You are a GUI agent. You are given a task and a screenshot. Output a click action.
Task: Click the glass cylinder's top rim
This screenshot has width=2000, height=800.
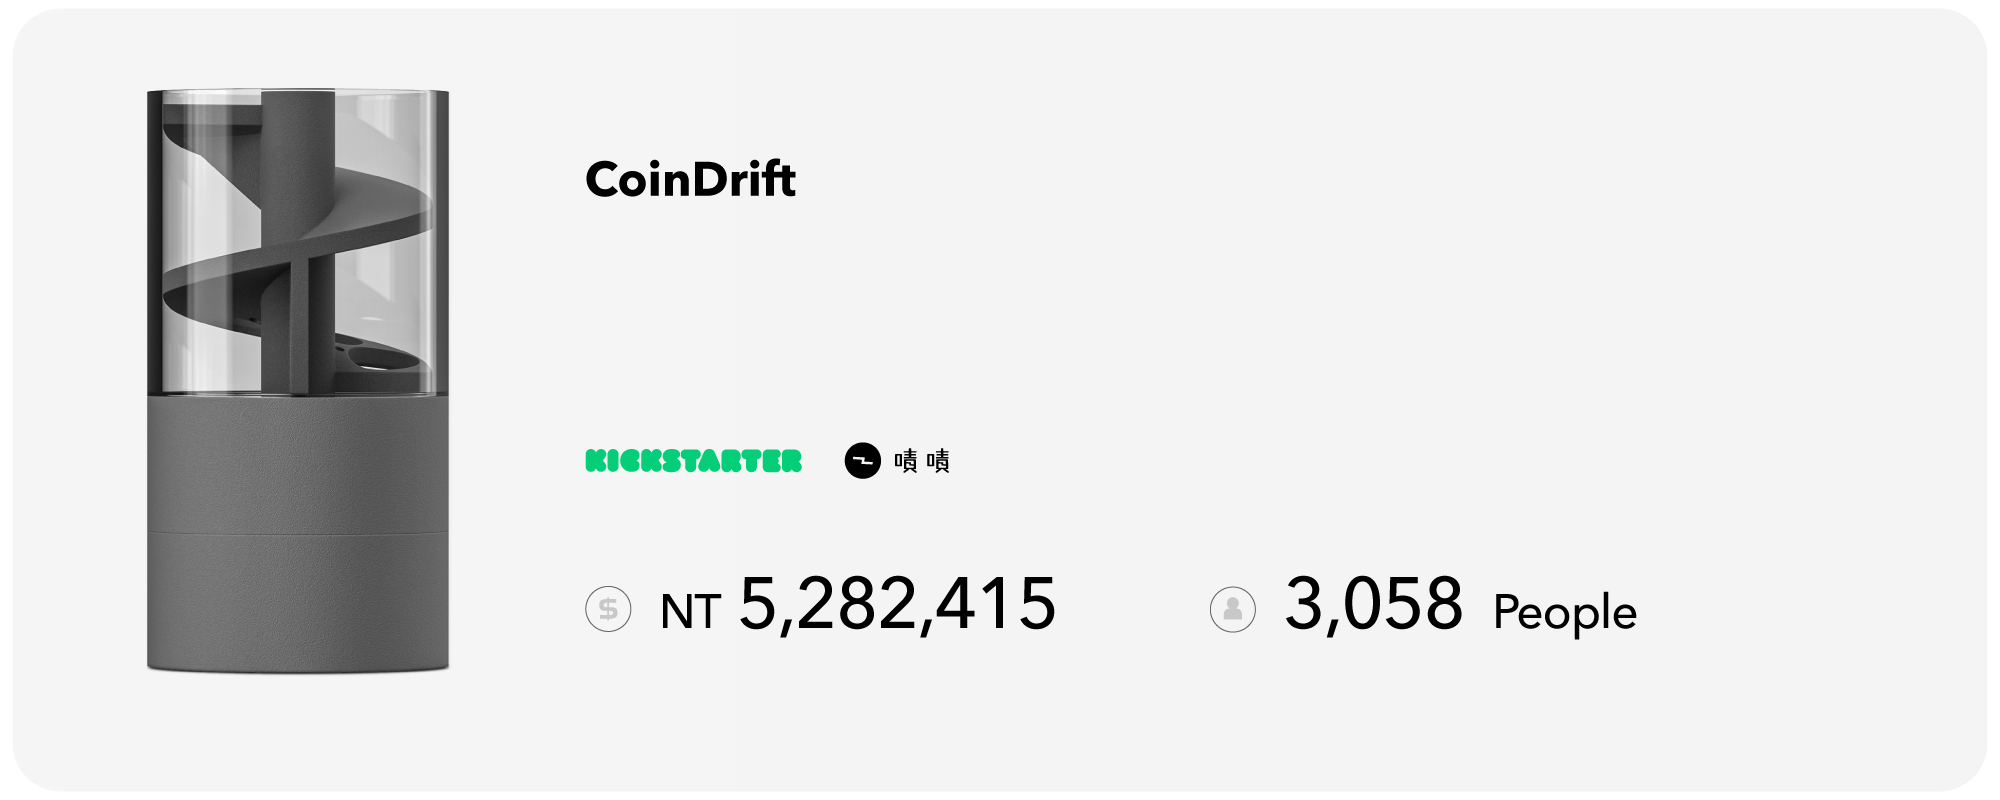click(298, 93)
